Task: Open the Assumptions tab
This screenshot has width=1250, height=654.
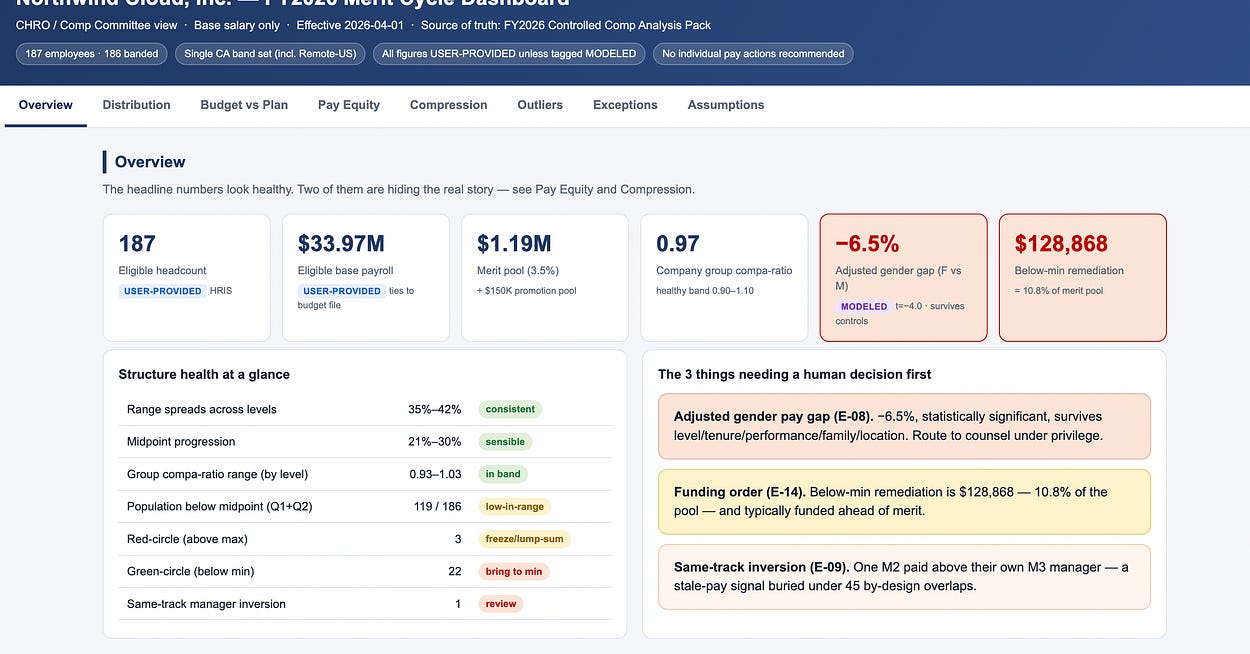Action: tap(726, 105)
